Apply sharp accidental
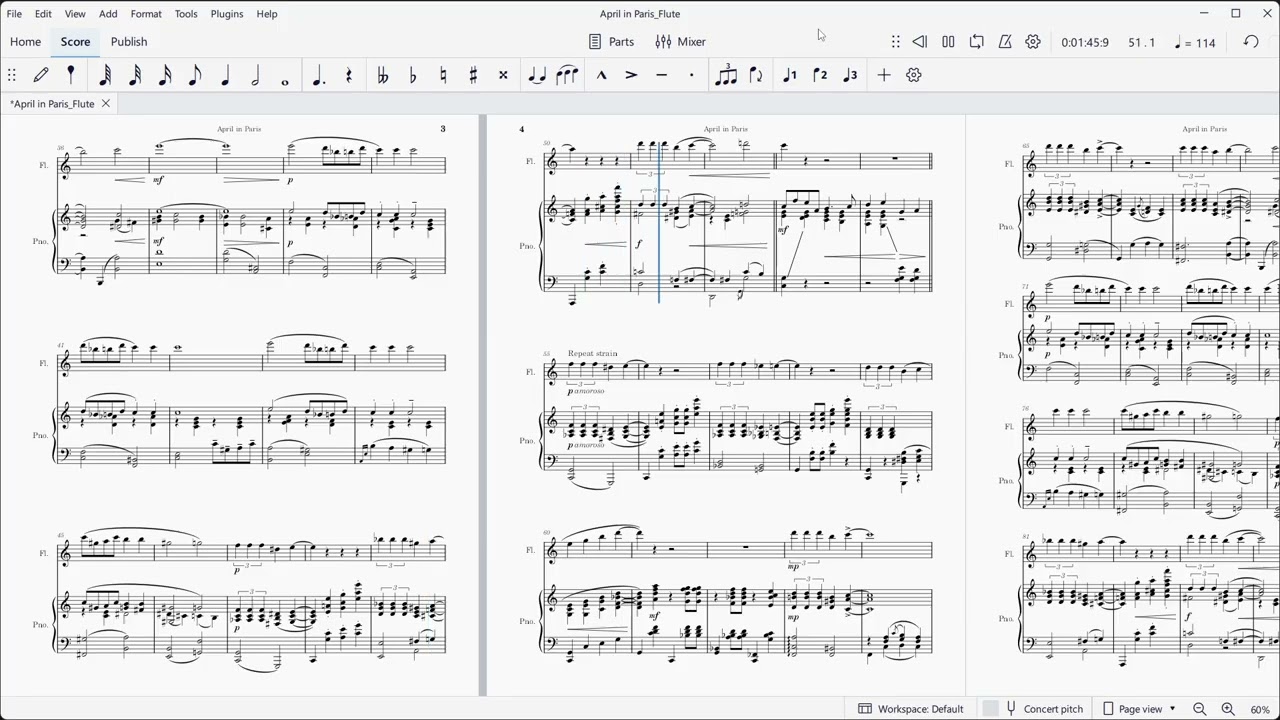This screenshot has height=720, width=1280. 473,75
